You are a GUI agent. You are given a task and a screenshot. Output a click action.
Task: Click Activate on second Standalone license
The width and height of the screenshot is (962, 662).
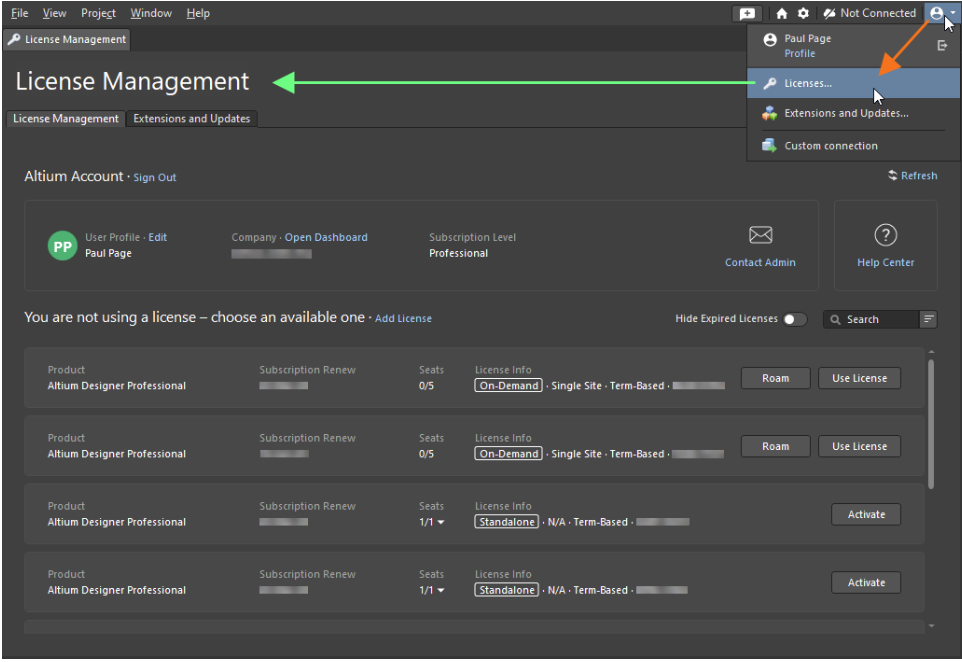click(866, 583)
